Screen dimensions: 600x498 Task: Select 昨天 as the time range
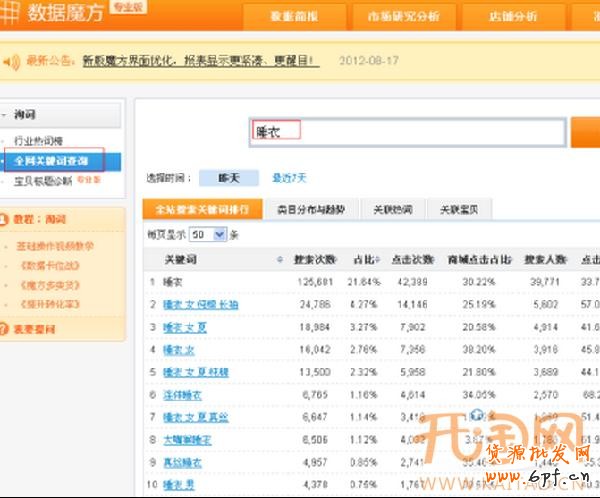tap(221, 178)
